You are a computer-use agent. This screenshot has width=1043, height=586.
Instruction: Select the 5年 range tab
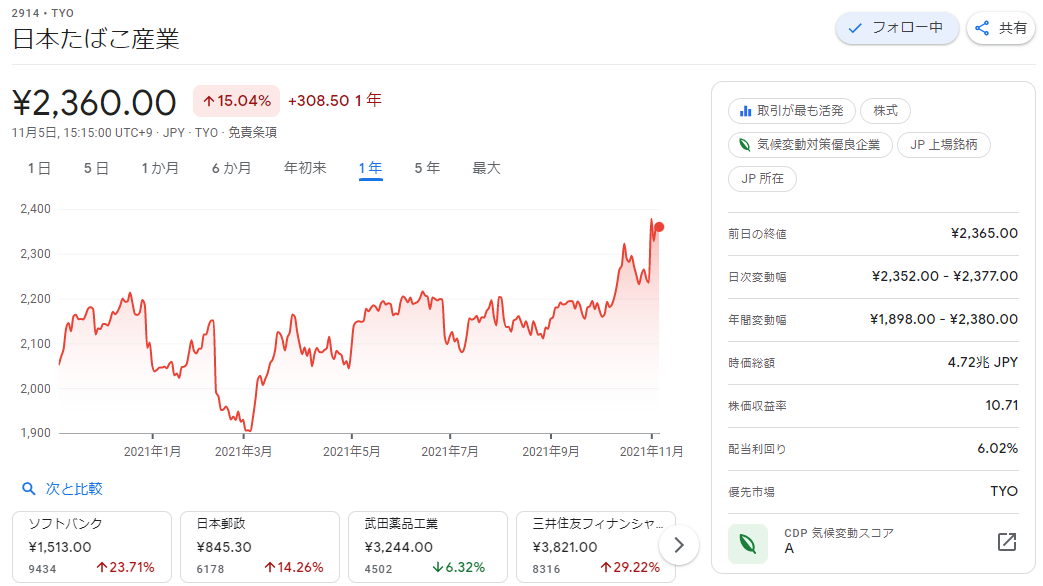tap(427, 168)
